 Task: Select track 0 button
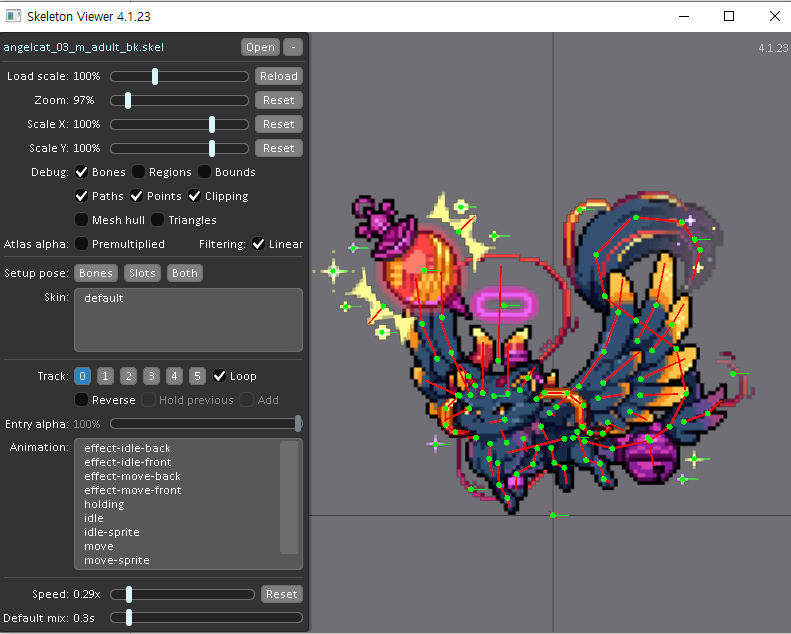[82, 376]
